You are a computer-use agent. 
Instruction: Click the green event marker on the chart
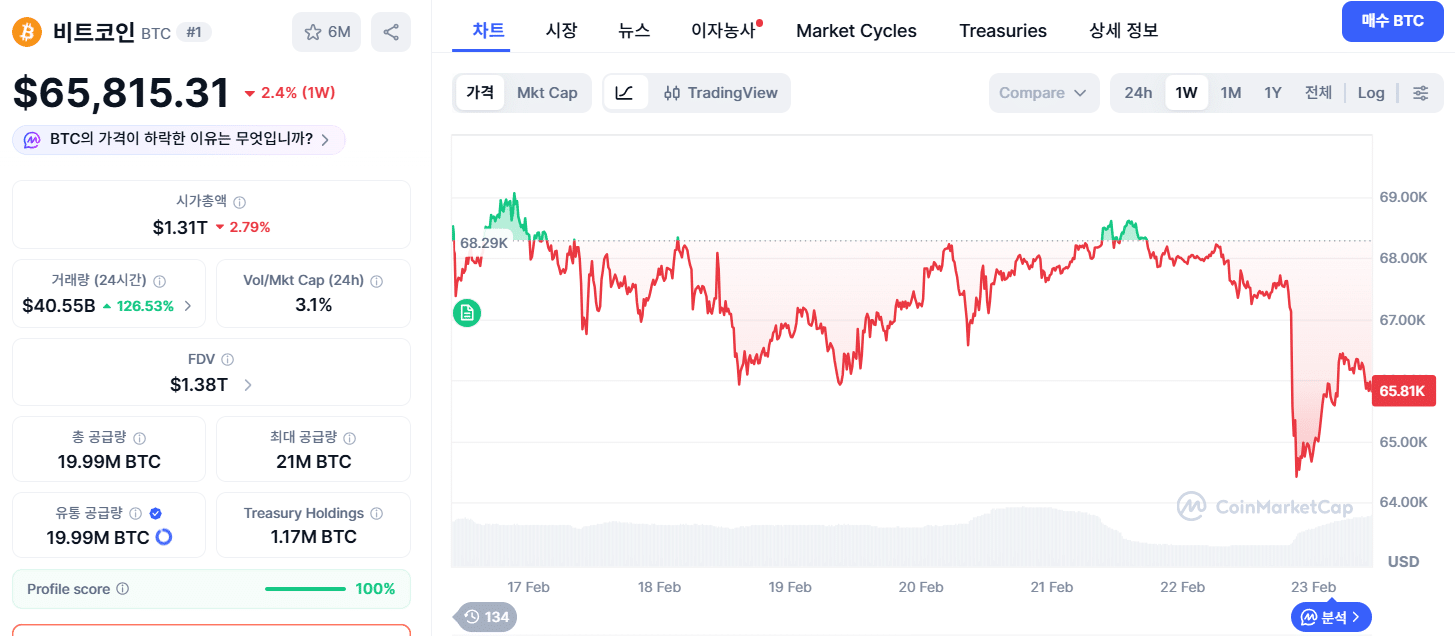[466, 313]
